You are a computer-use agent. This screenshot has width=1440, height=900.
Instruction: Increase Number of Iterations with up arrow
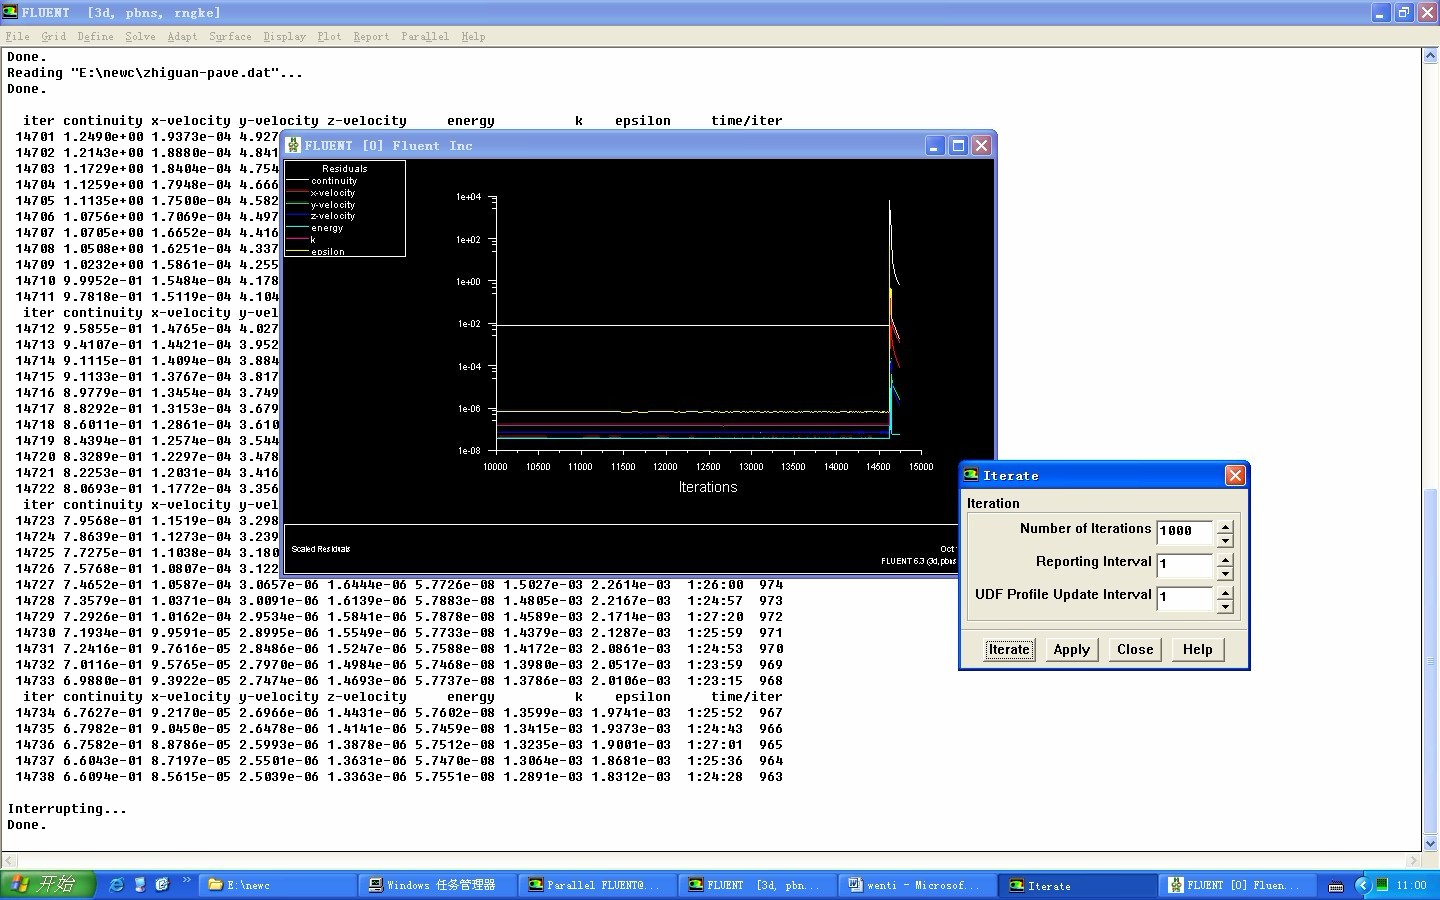1225,525
